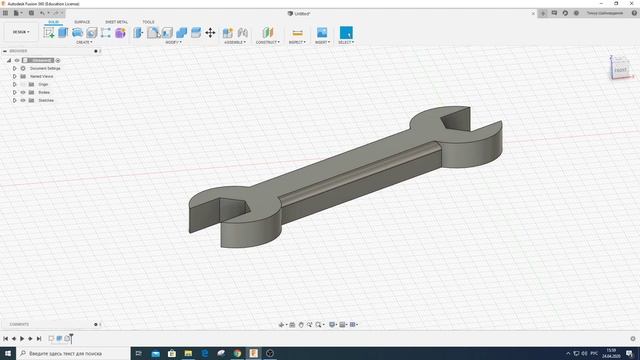Open the Design workspace dropdown
640x360 pixels.
pyautogui.click(x=21, y=32)
